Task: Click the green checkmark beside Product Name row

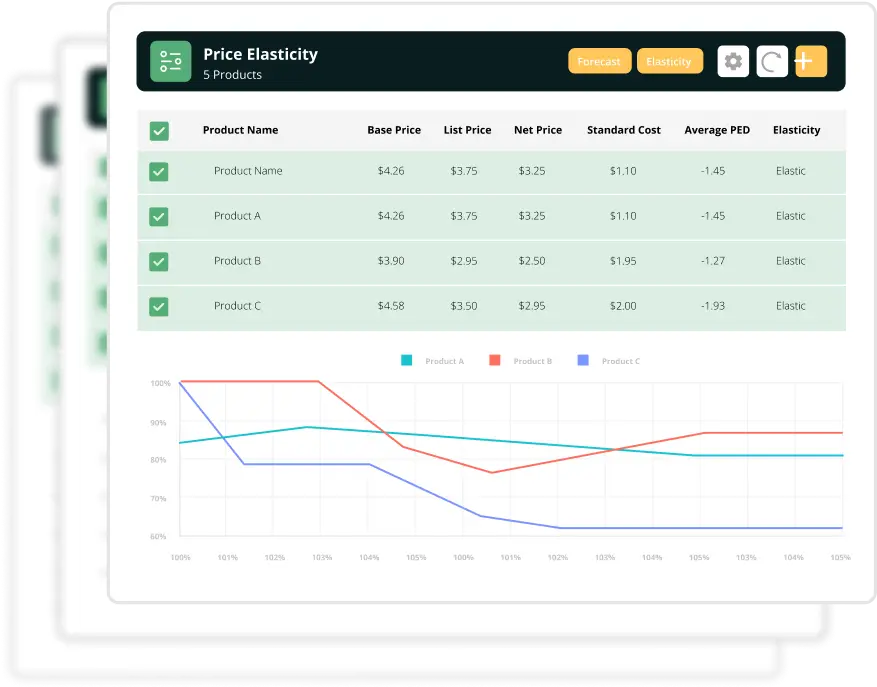Action: [158, 171]
